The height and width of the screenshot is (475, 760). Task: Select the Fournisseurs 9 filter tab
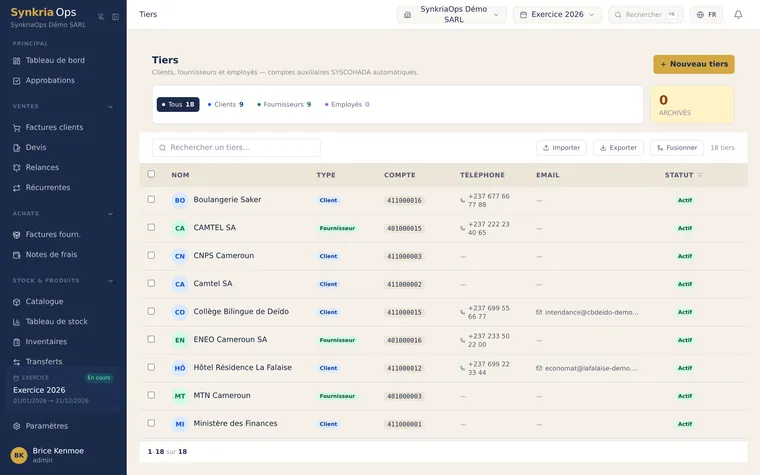(284, 105)
